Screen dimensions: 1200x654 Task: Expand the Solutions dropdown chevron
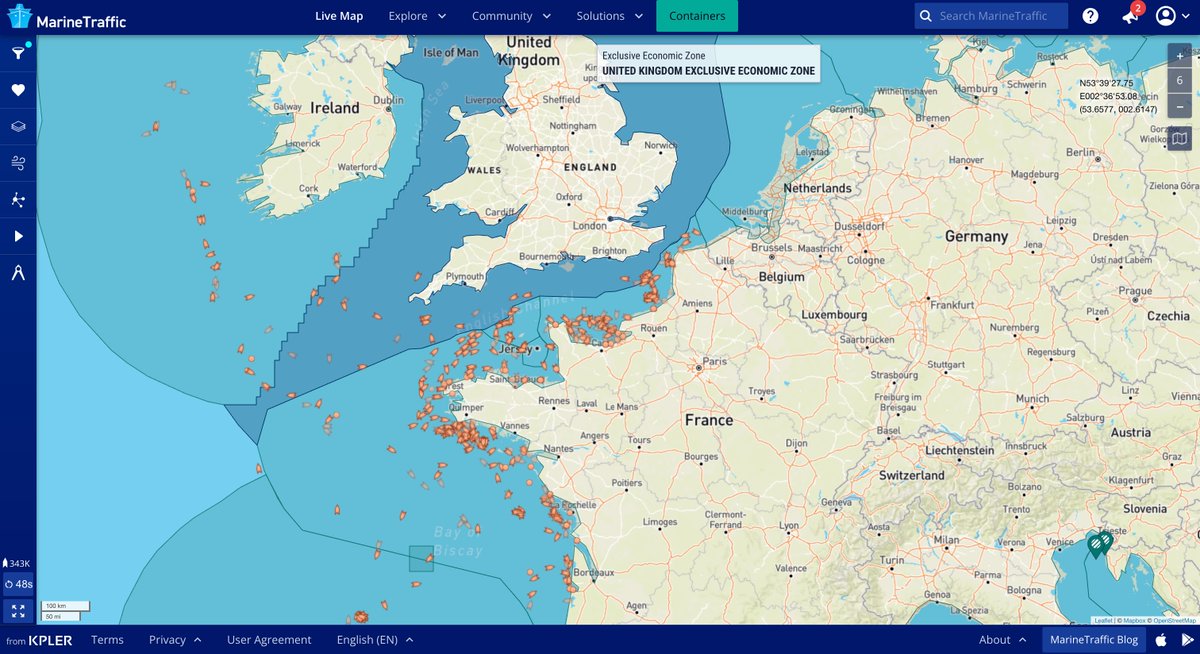(637, 16)
